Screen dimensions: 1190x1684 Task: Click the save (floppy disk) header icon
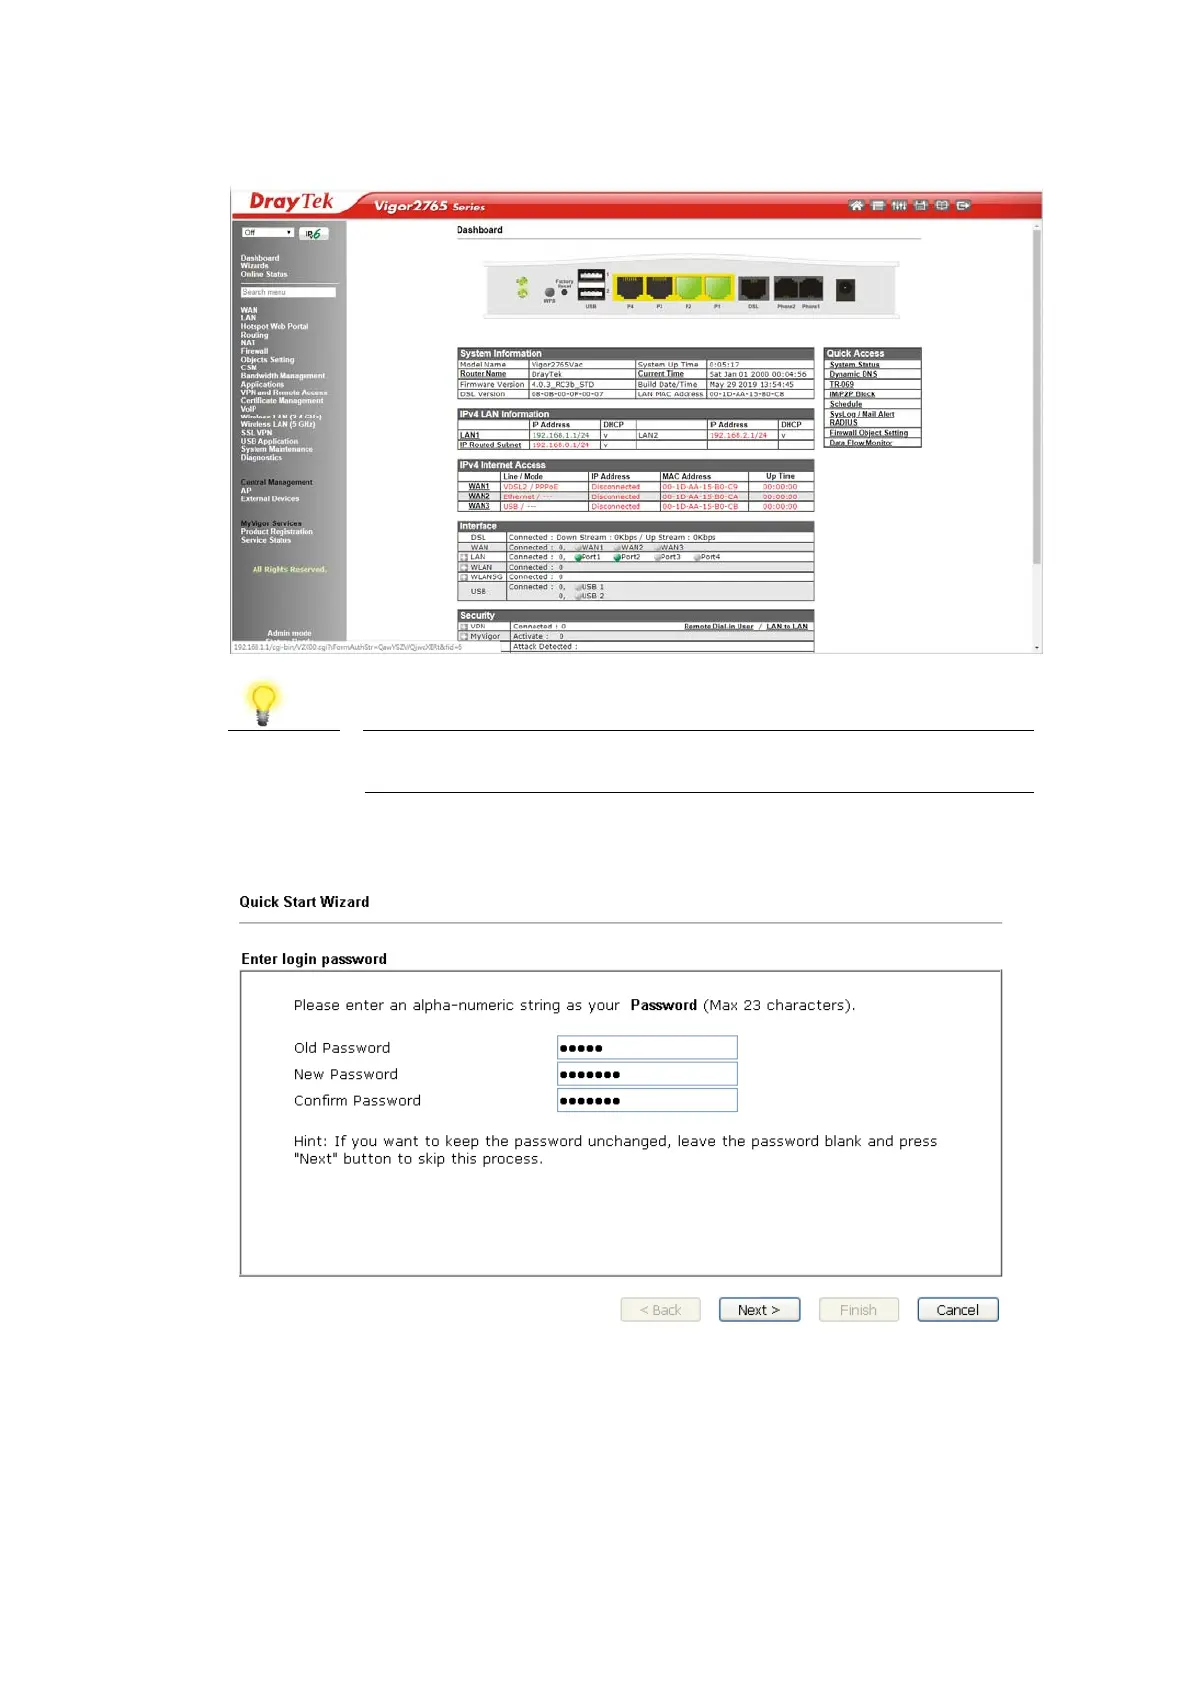920,206
